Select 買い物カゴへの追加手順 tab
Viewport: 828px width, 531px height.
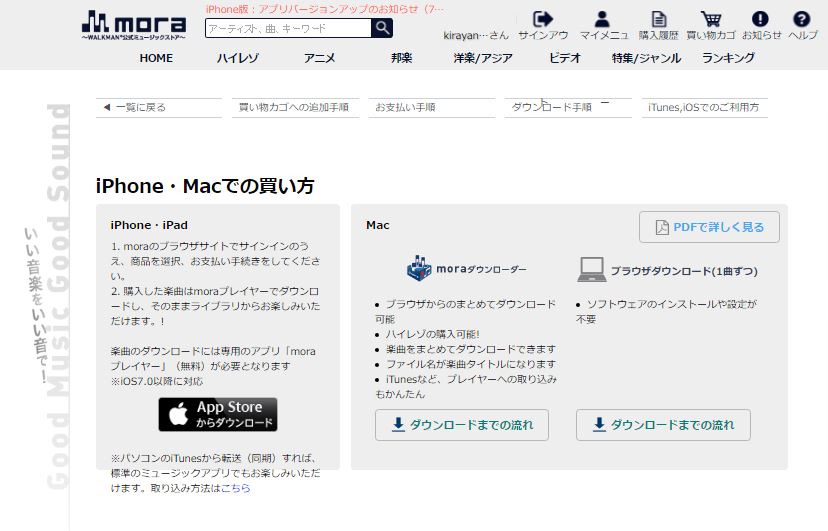[295, 107]
